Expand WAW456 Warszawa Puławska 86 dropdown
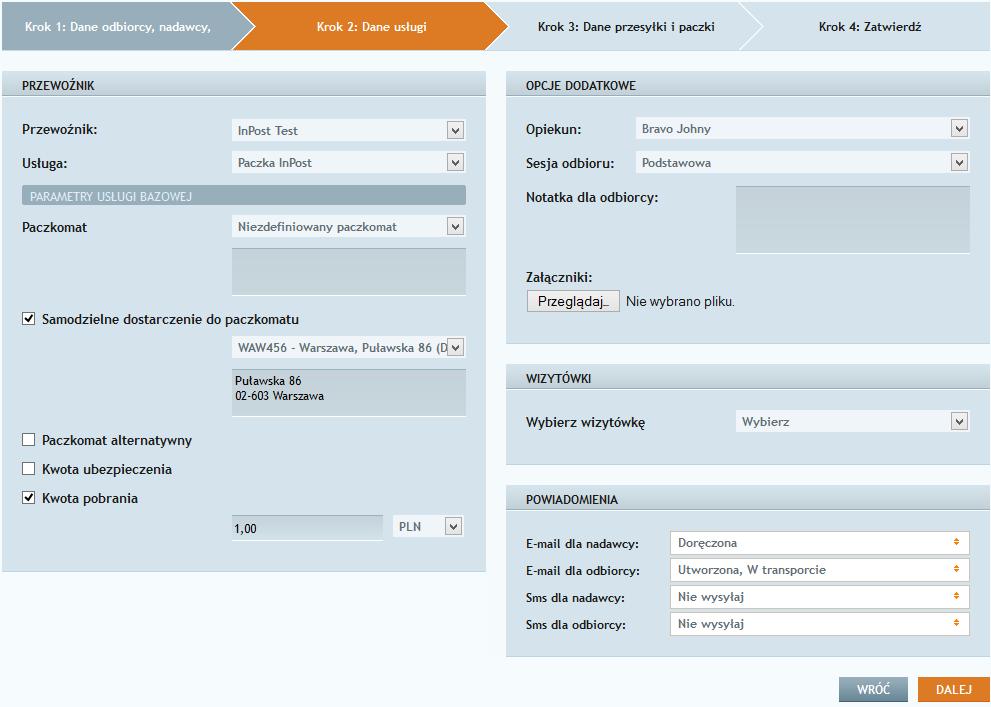Screen dimensions: 991x707 point(348,347)
